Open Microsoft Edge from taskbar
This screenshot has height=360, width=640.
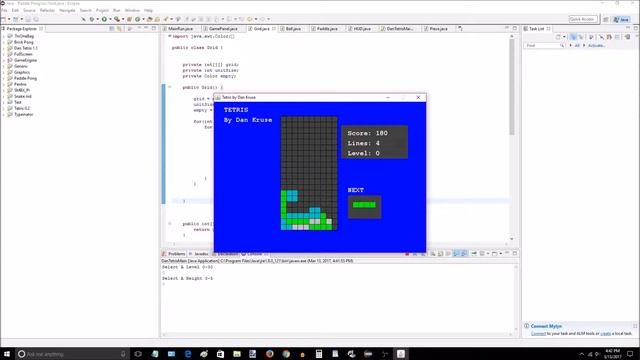point(188,354)
